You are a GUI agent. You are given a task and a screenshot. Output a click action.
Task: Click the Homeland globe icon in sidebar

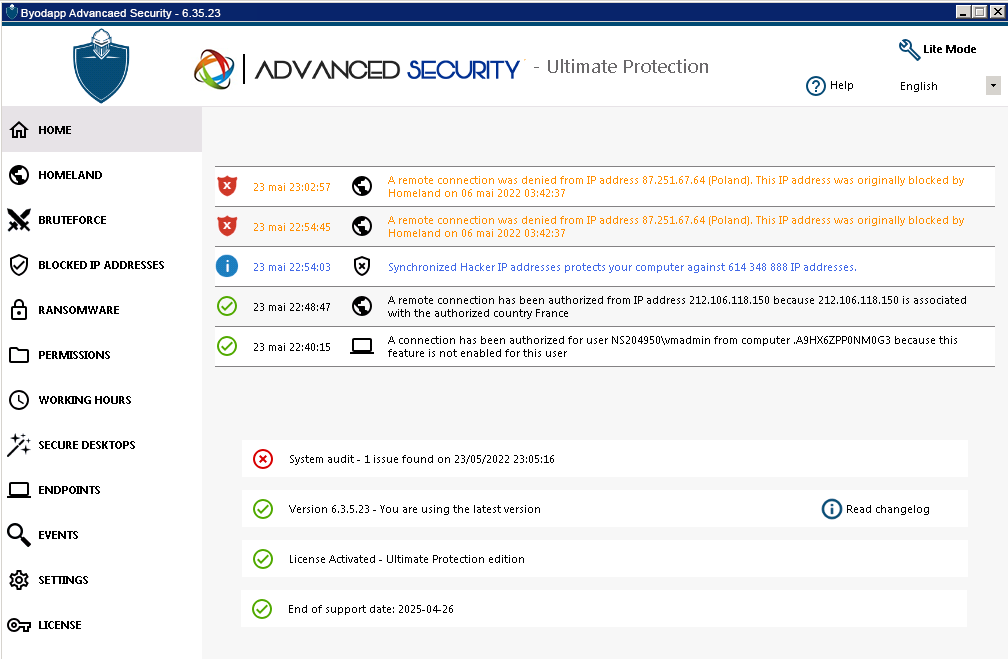19,175
